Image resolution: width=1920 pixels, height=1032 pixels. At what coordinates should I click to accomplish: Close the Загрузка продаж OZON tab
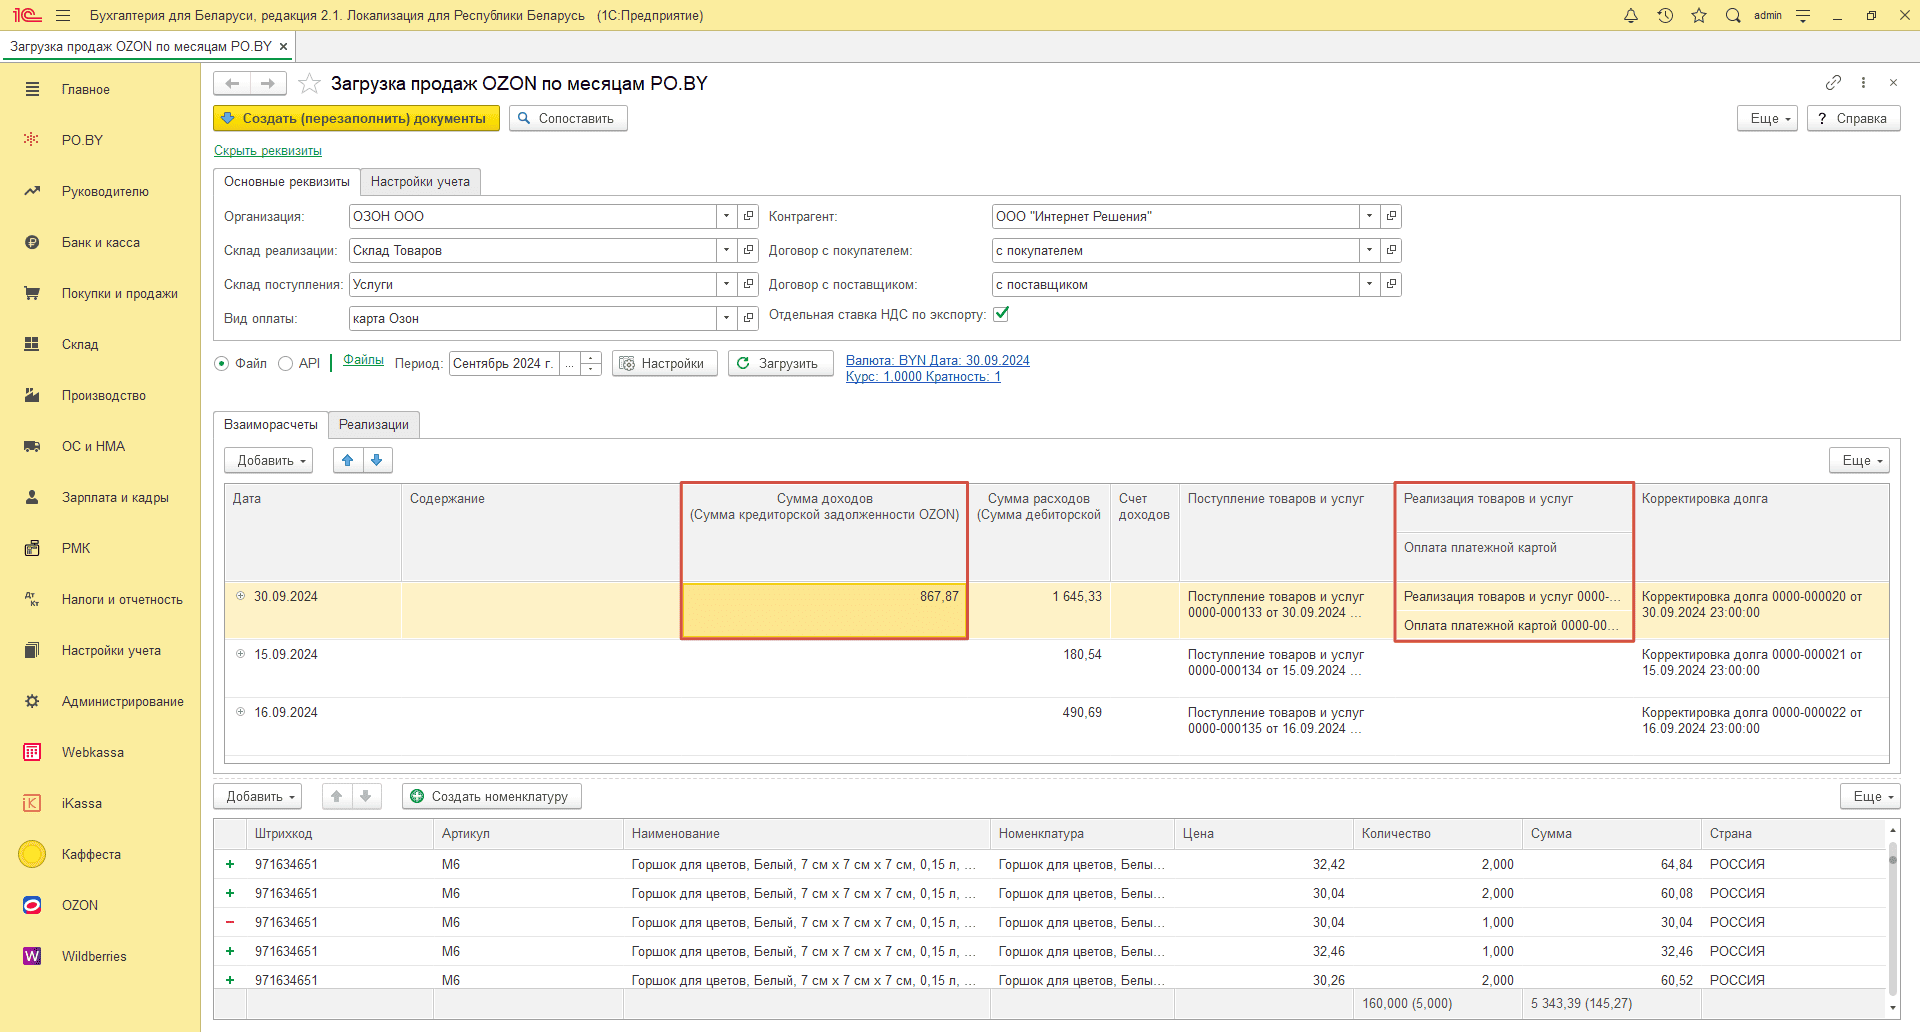click(x=284, y=46)
